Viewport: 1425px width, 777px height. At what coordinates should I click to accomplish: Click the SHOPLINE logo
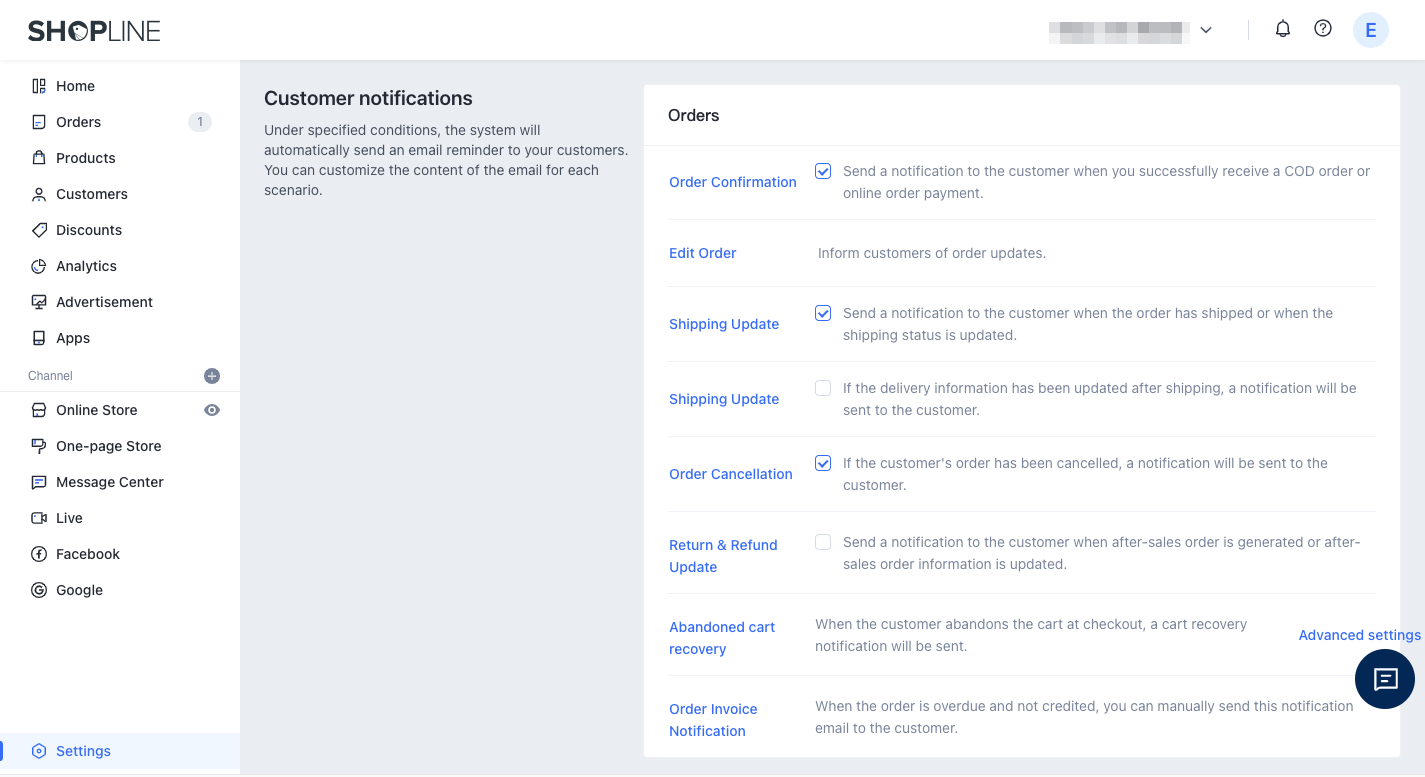click(x=94, y=31)
